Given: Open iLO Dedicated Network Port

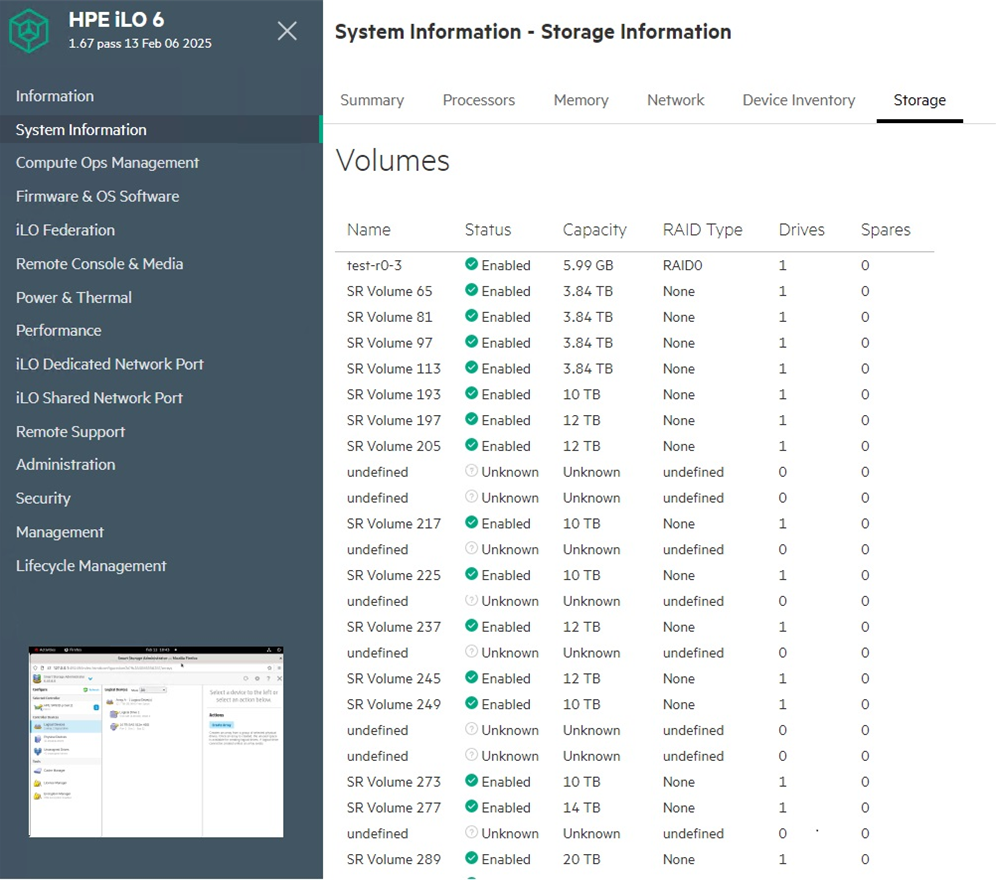Looking at the screenshot, I should (110, 364).
